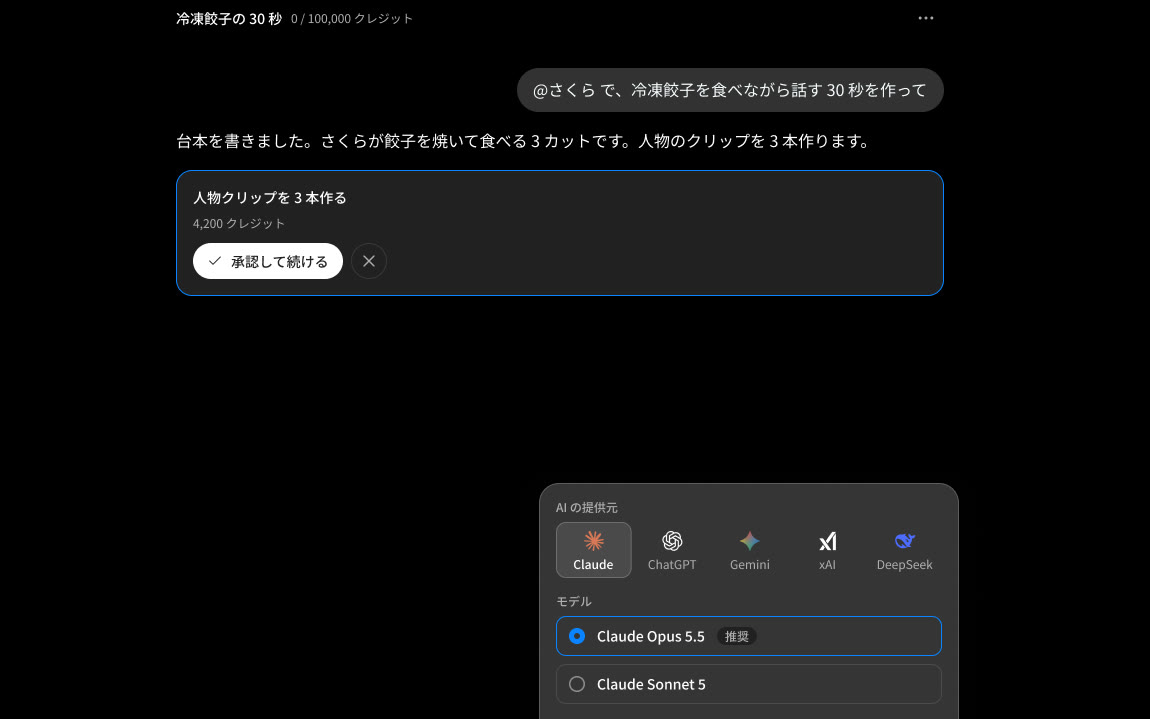Viewport: 1150px width, 719px height.
Task: Click the project title 冷凍餃子の 30 秒
Action: 229,18
